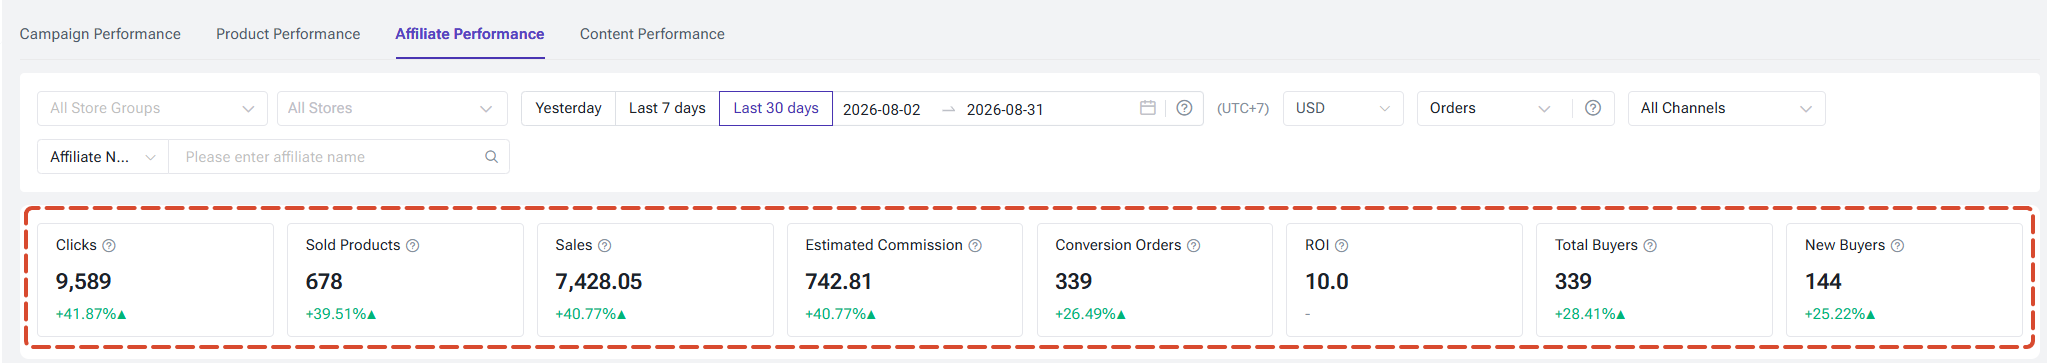Click the ROI info icon
The height and width of the screenshot is (363, 2047).
(x=1342, y=246)
